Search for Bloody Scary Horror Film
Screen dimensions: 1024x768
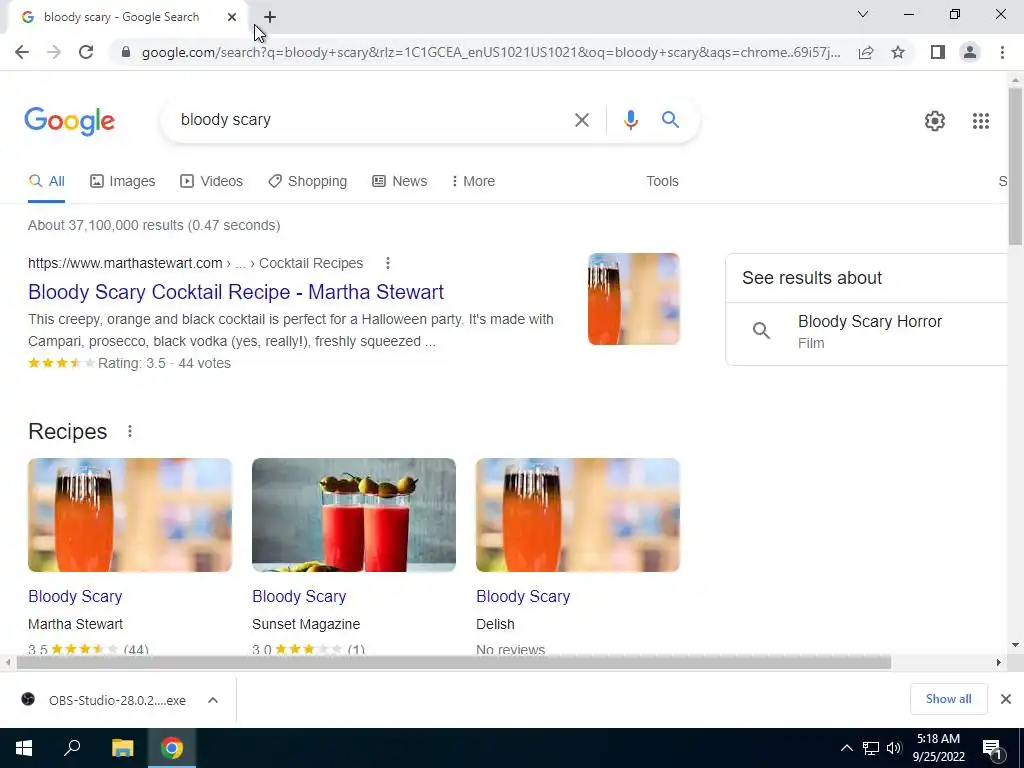pos(869,332)
